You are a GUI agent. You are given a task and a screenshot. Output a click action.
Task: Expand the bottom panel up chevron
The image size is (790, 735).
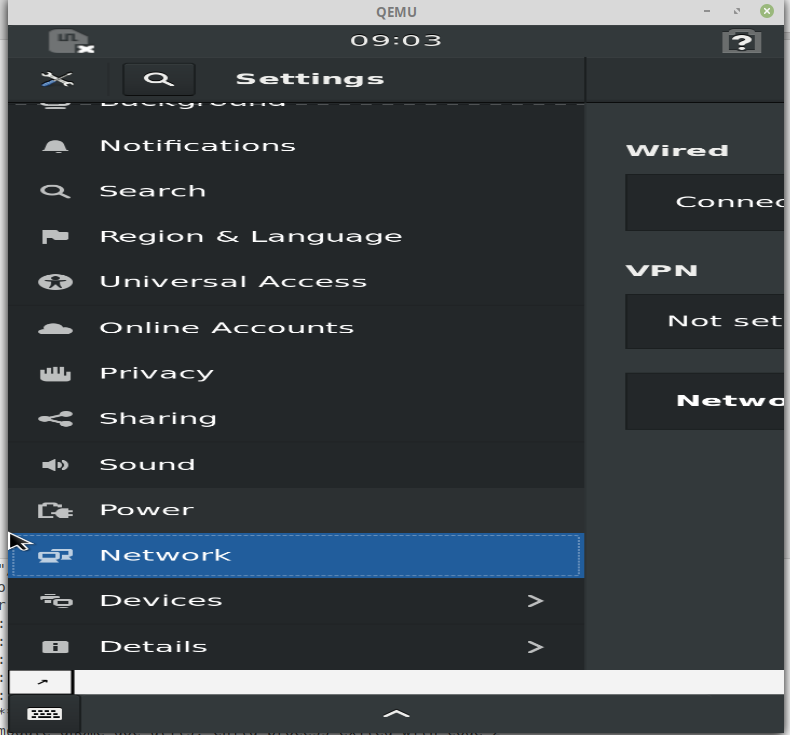(x=397, y=713)
